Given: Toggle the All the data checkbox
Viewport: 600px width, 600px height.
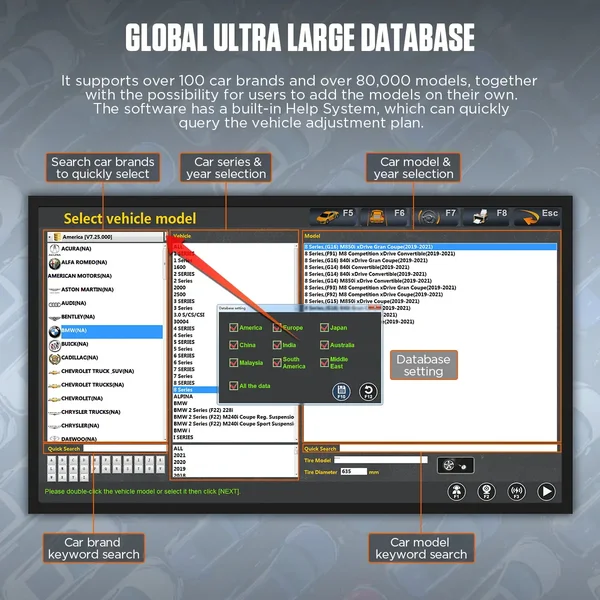Looking at the screenshot, I should (233, 386).
